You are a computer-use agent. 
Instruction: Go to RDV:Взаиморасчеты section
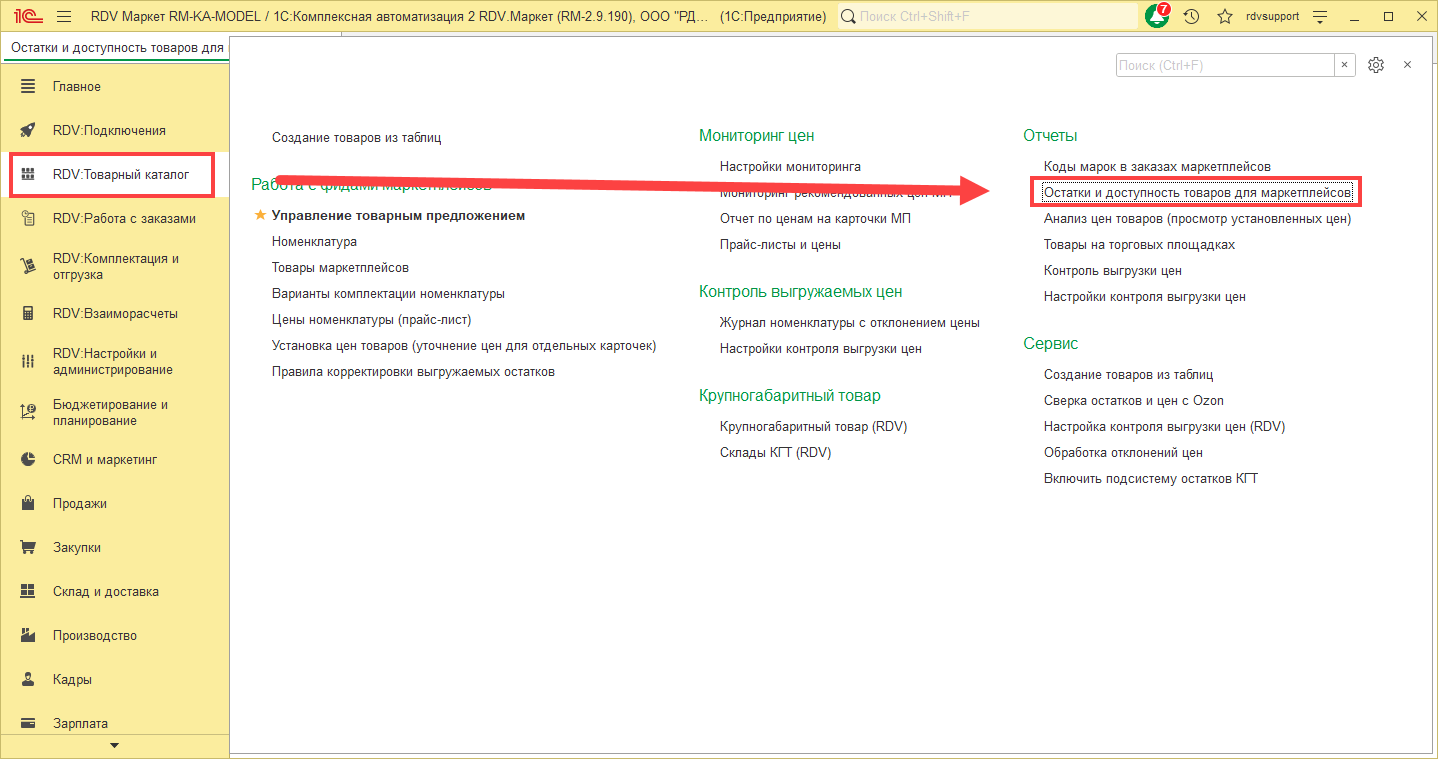click(x=115, y=313)
